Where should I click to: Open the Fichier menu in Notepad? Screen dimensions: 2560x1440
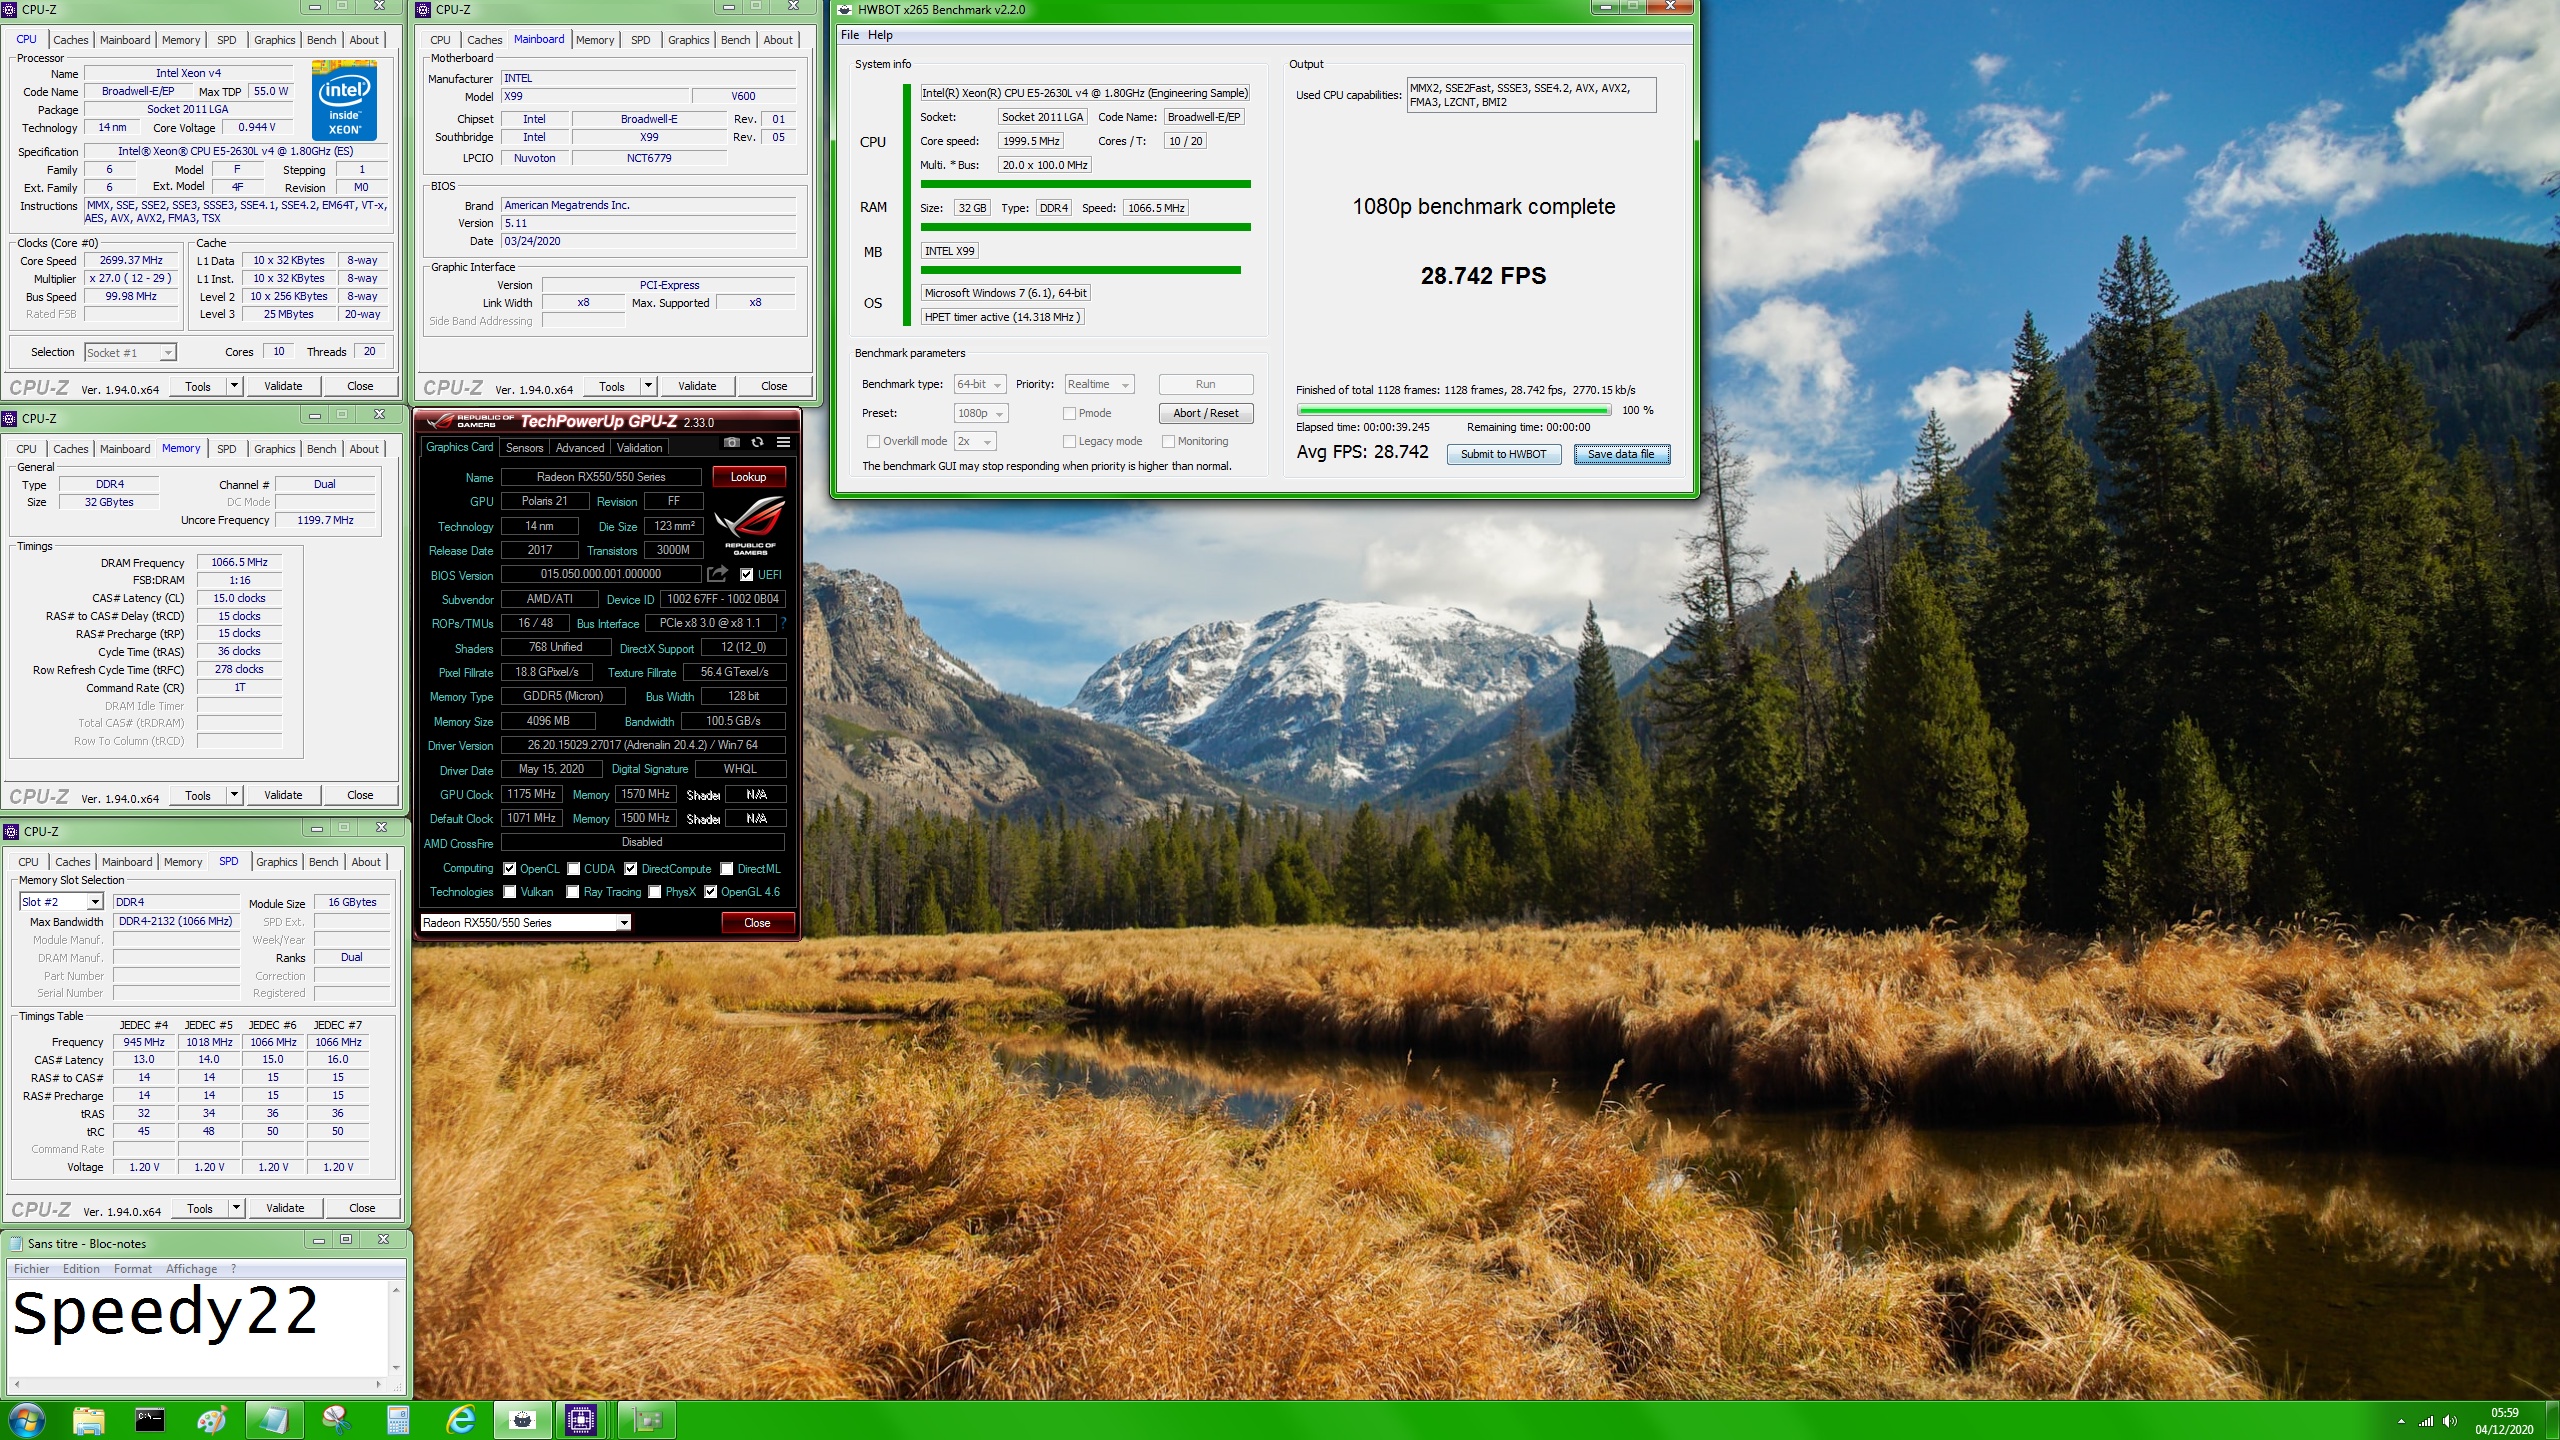31,1269
